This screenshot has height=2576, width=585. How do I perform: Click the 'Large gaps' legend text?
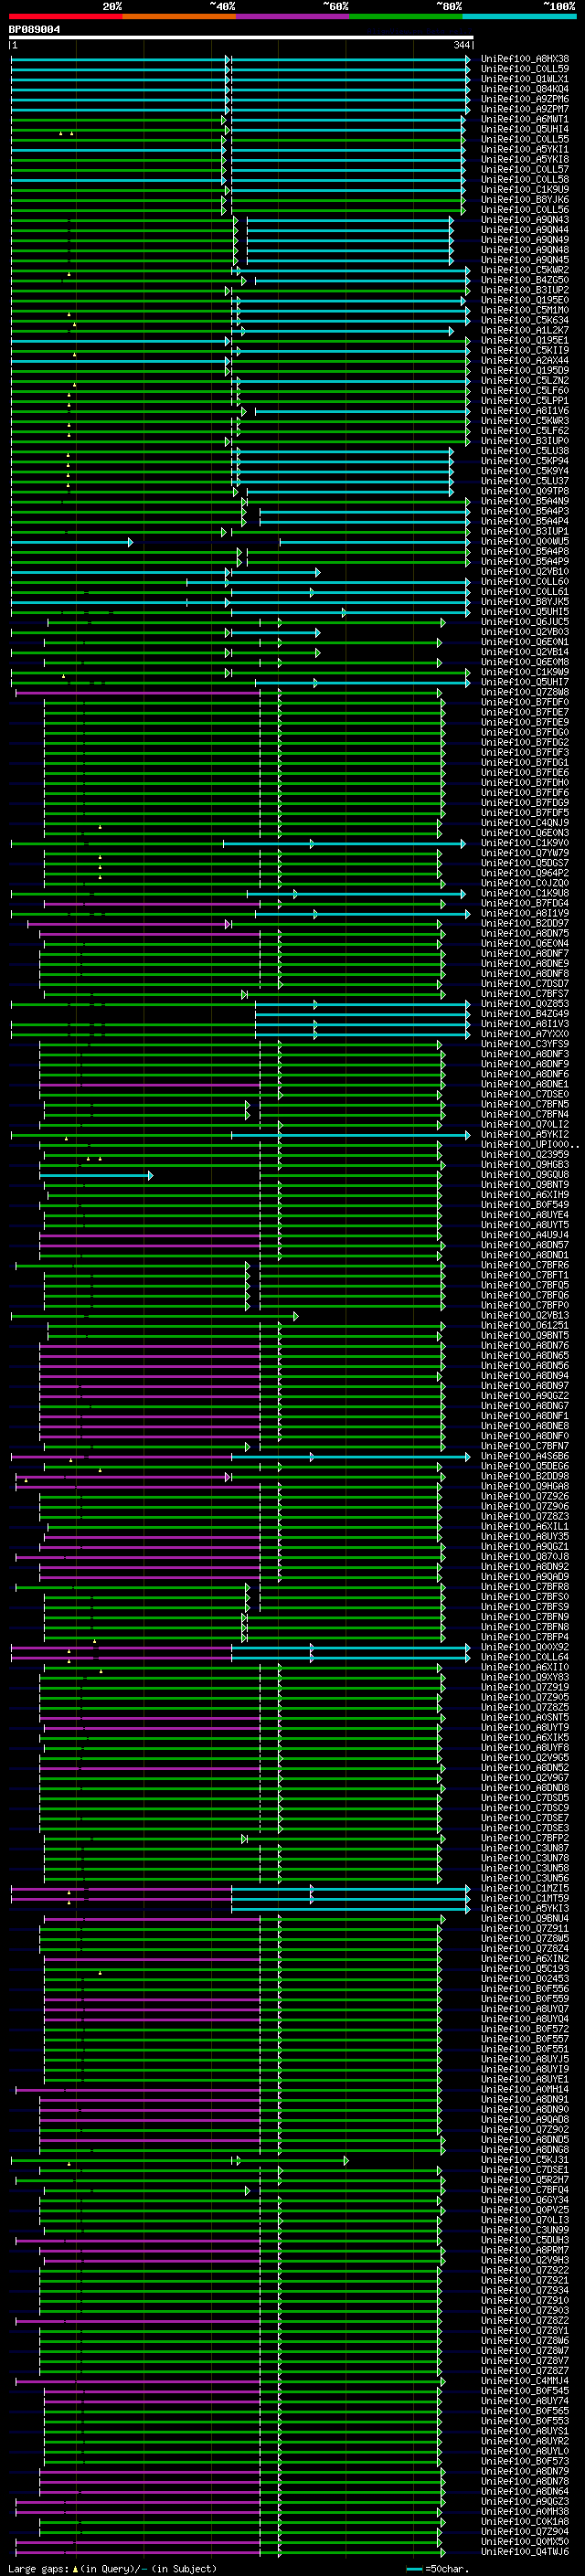[x=39, y=2568]
